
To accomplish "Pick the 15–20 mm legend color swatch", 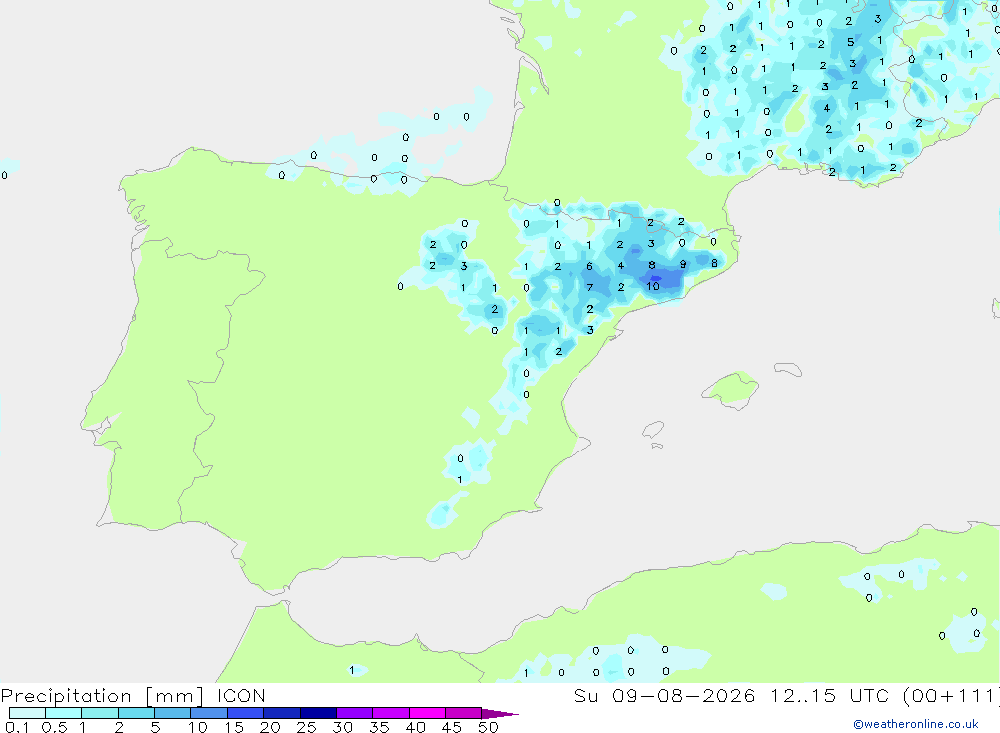I will (x=246, y=713).
